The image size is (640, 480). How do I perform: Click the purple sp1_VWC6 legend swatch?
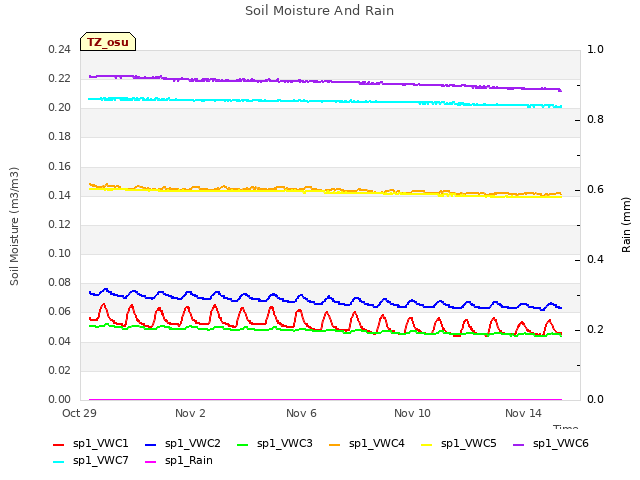(x=518, y=444)
